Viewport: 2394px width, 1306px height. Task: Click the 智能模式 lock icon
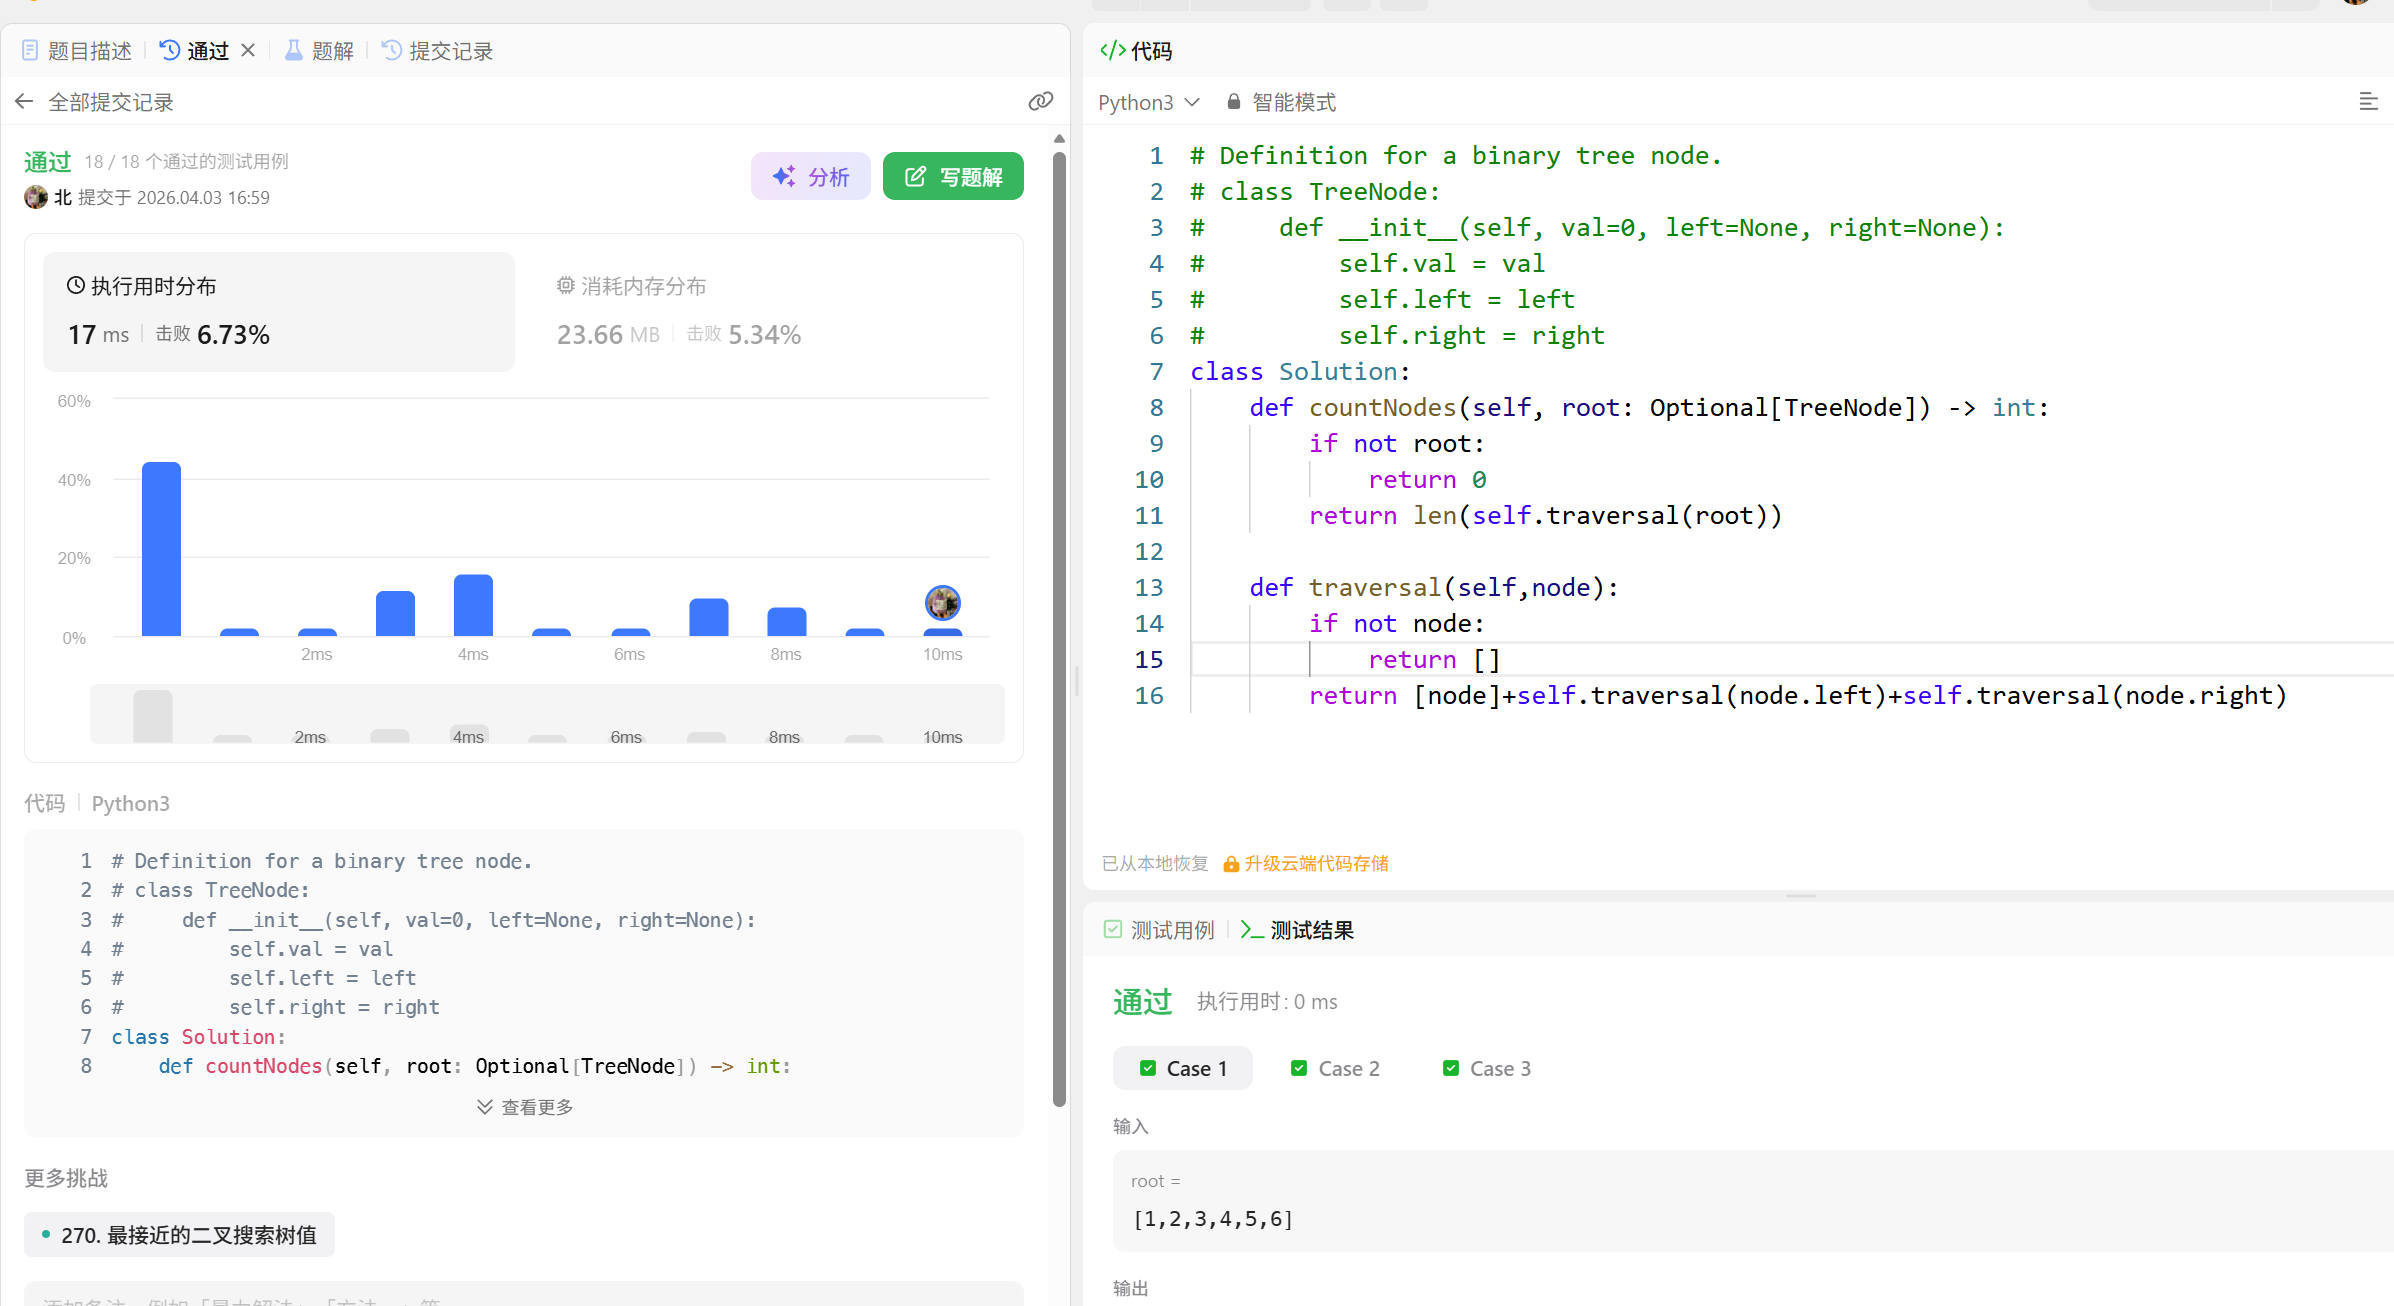[1233, 102]
